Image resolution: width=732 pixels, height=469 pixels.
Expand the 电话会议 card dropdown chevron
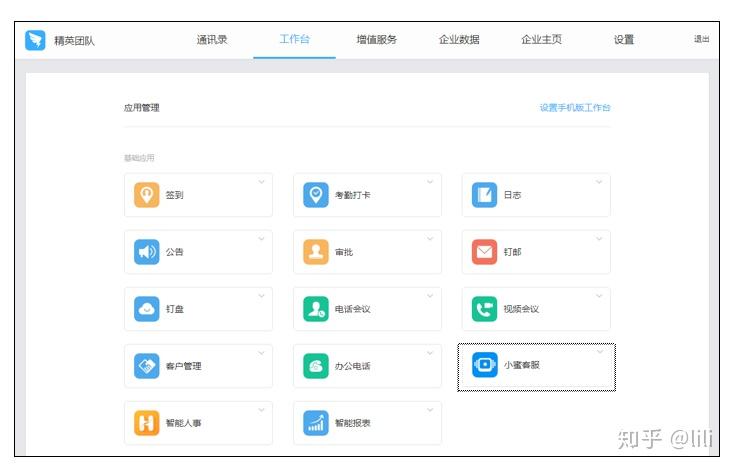click(430, 296)
